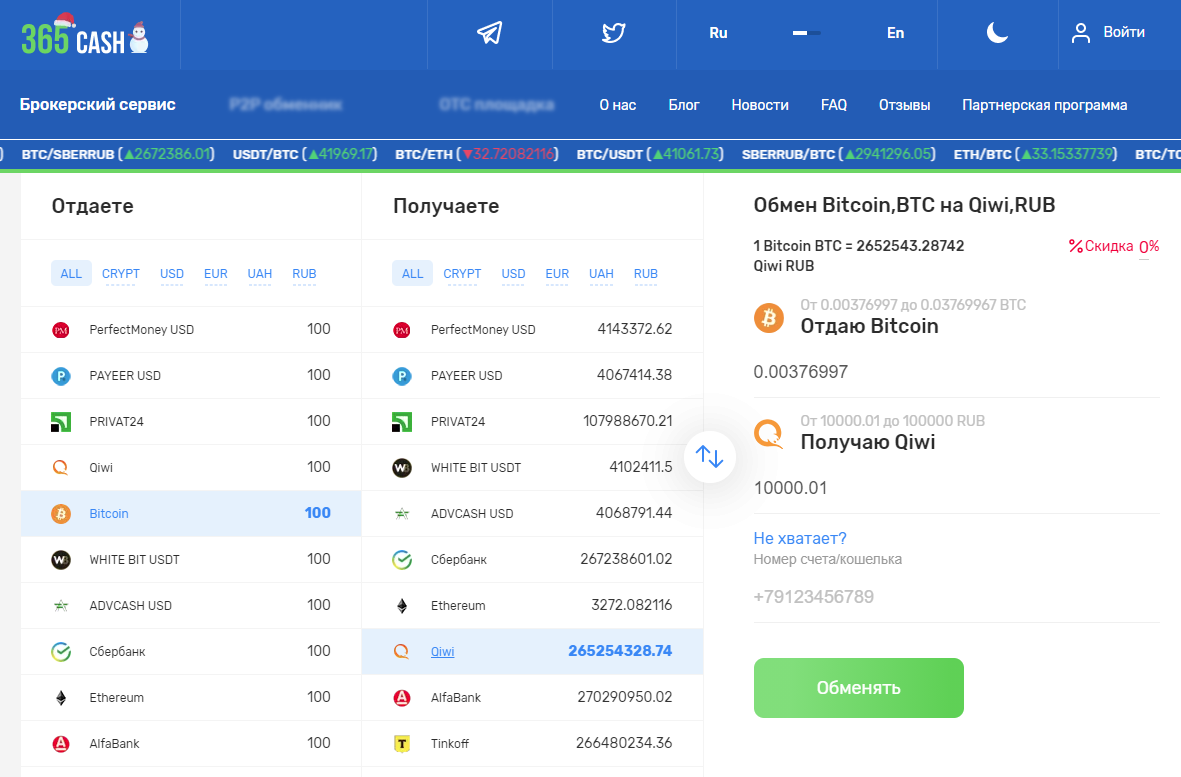This screenshot has width=1181, height=777.
Task: Filter Отдаете list by EUR
Action: (215, 273)
